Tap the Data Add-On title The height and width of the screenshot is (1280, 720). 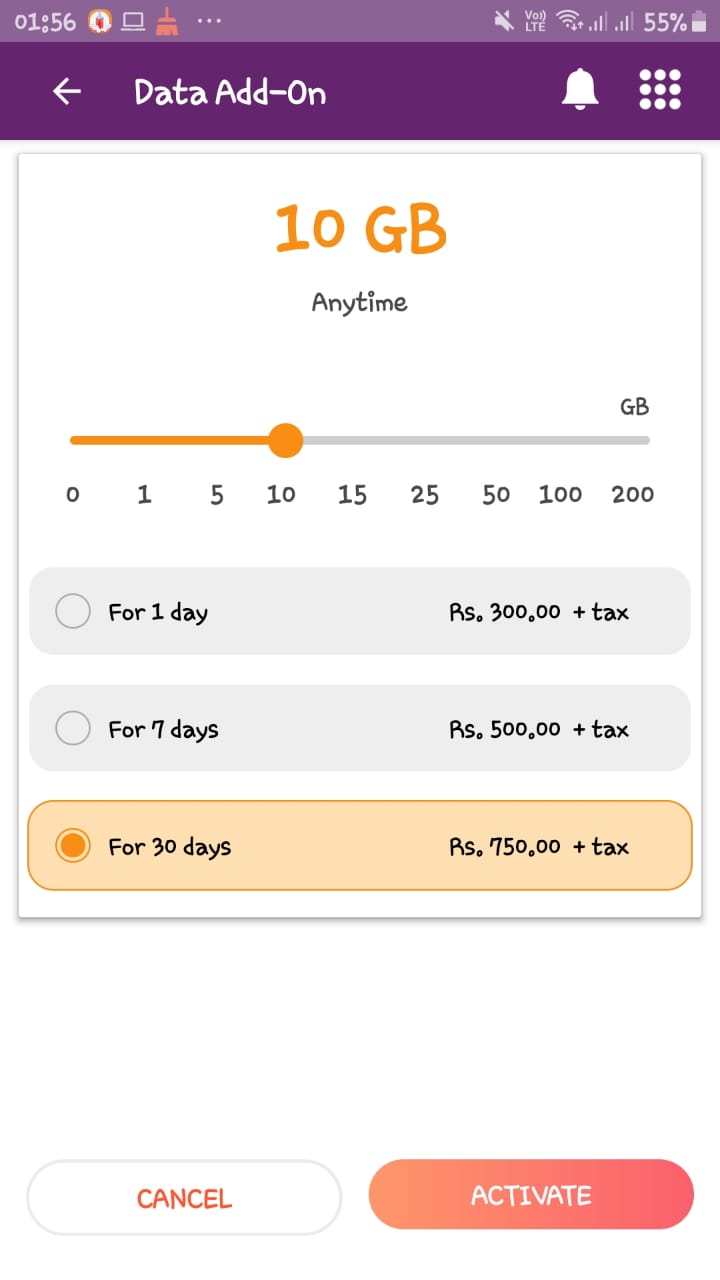(230, 92)
